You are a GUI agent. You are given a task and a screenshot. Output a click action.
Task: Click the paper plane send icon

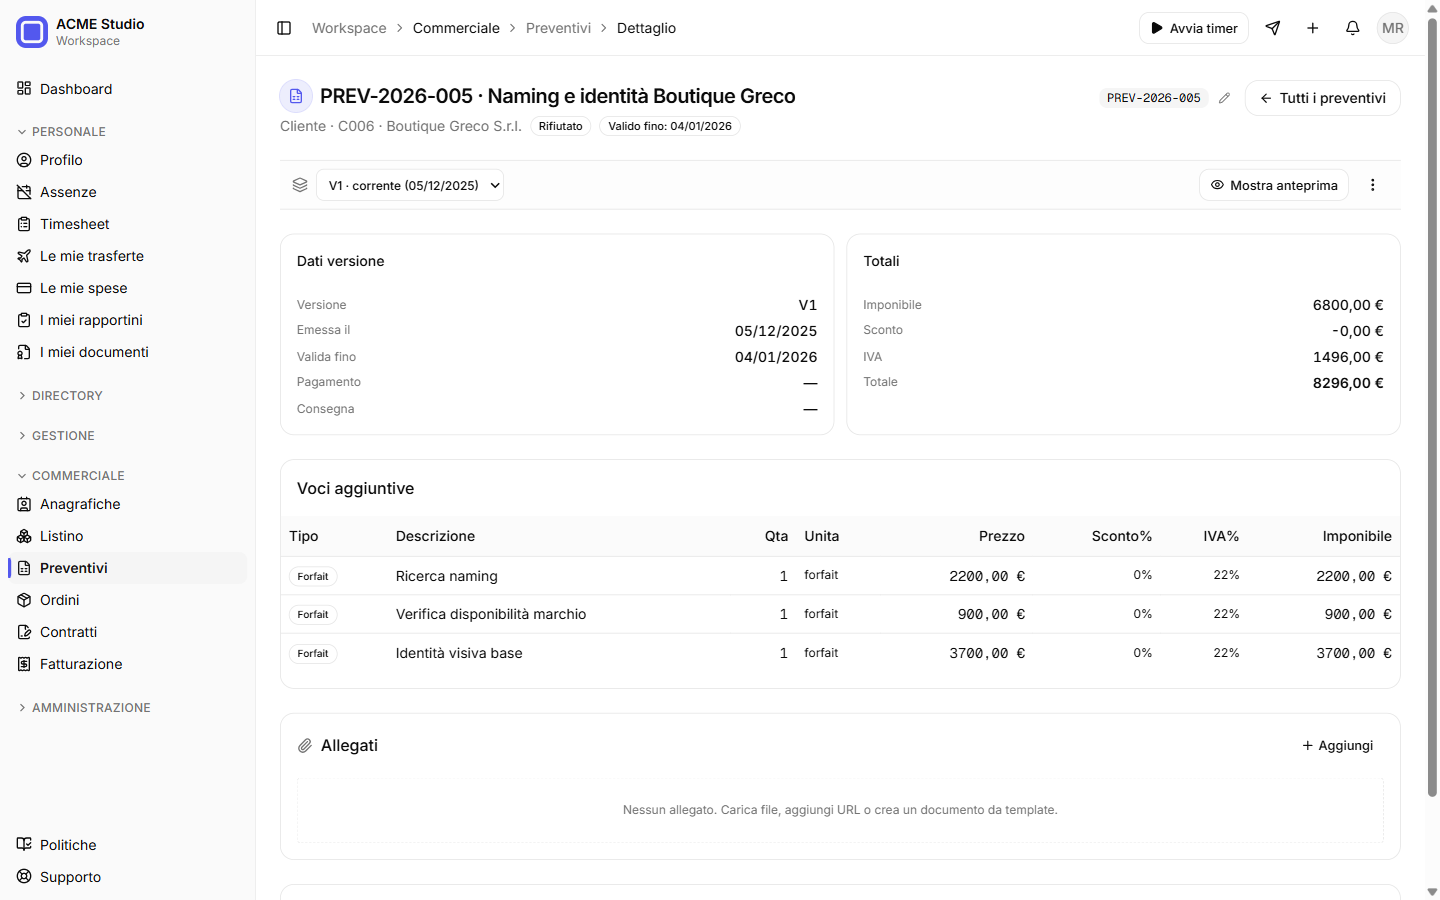click(x=1273, y=28)
